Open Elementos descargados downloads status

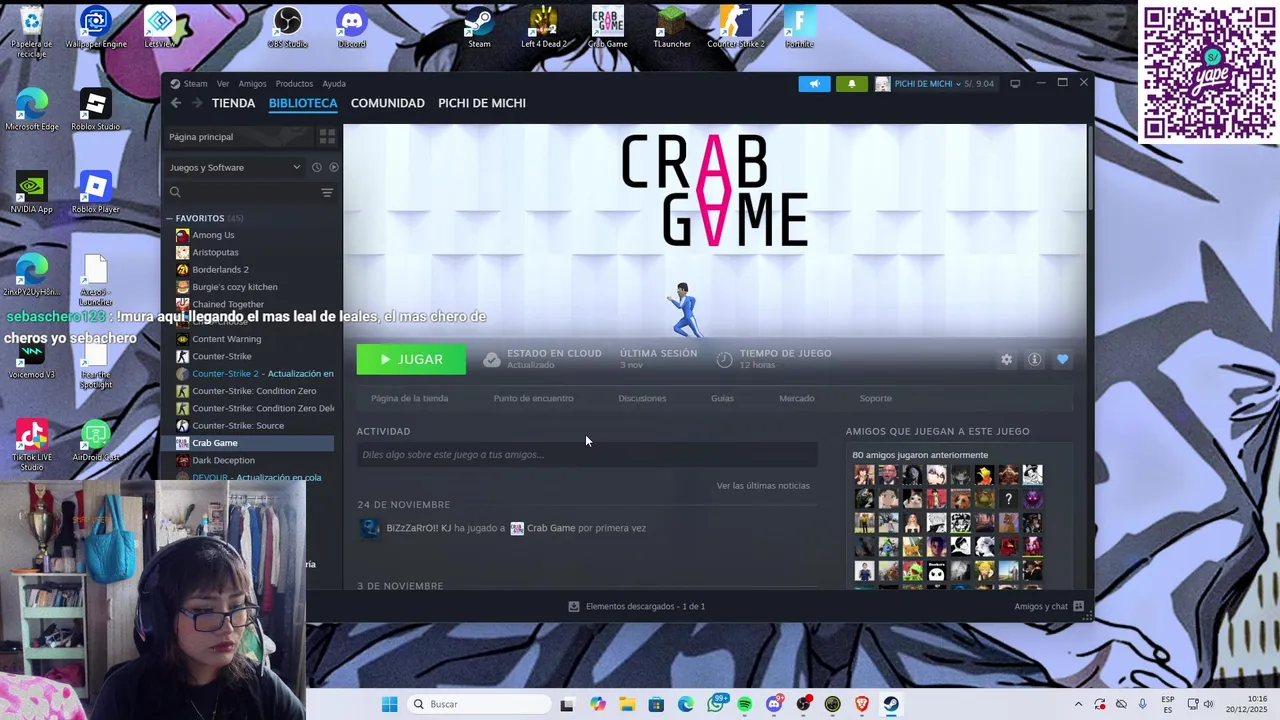(637, 607)
